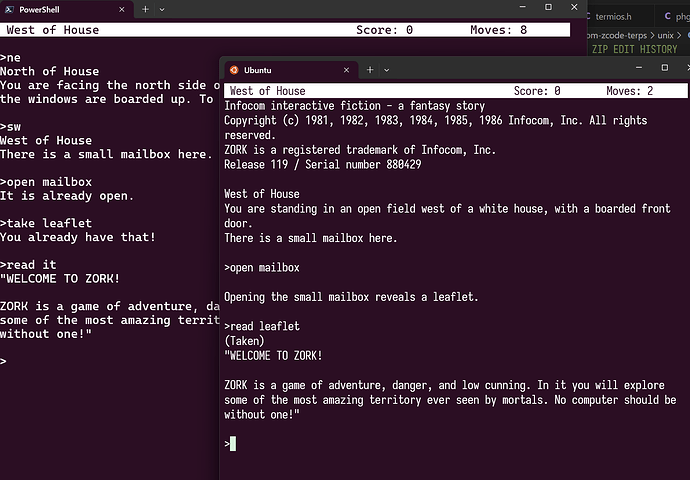Click 'Opening the small mailbox reveals a leaflet.'
The width and height of the screenshot is (690, 480).
pyautogui.click(x=351, y=297)
